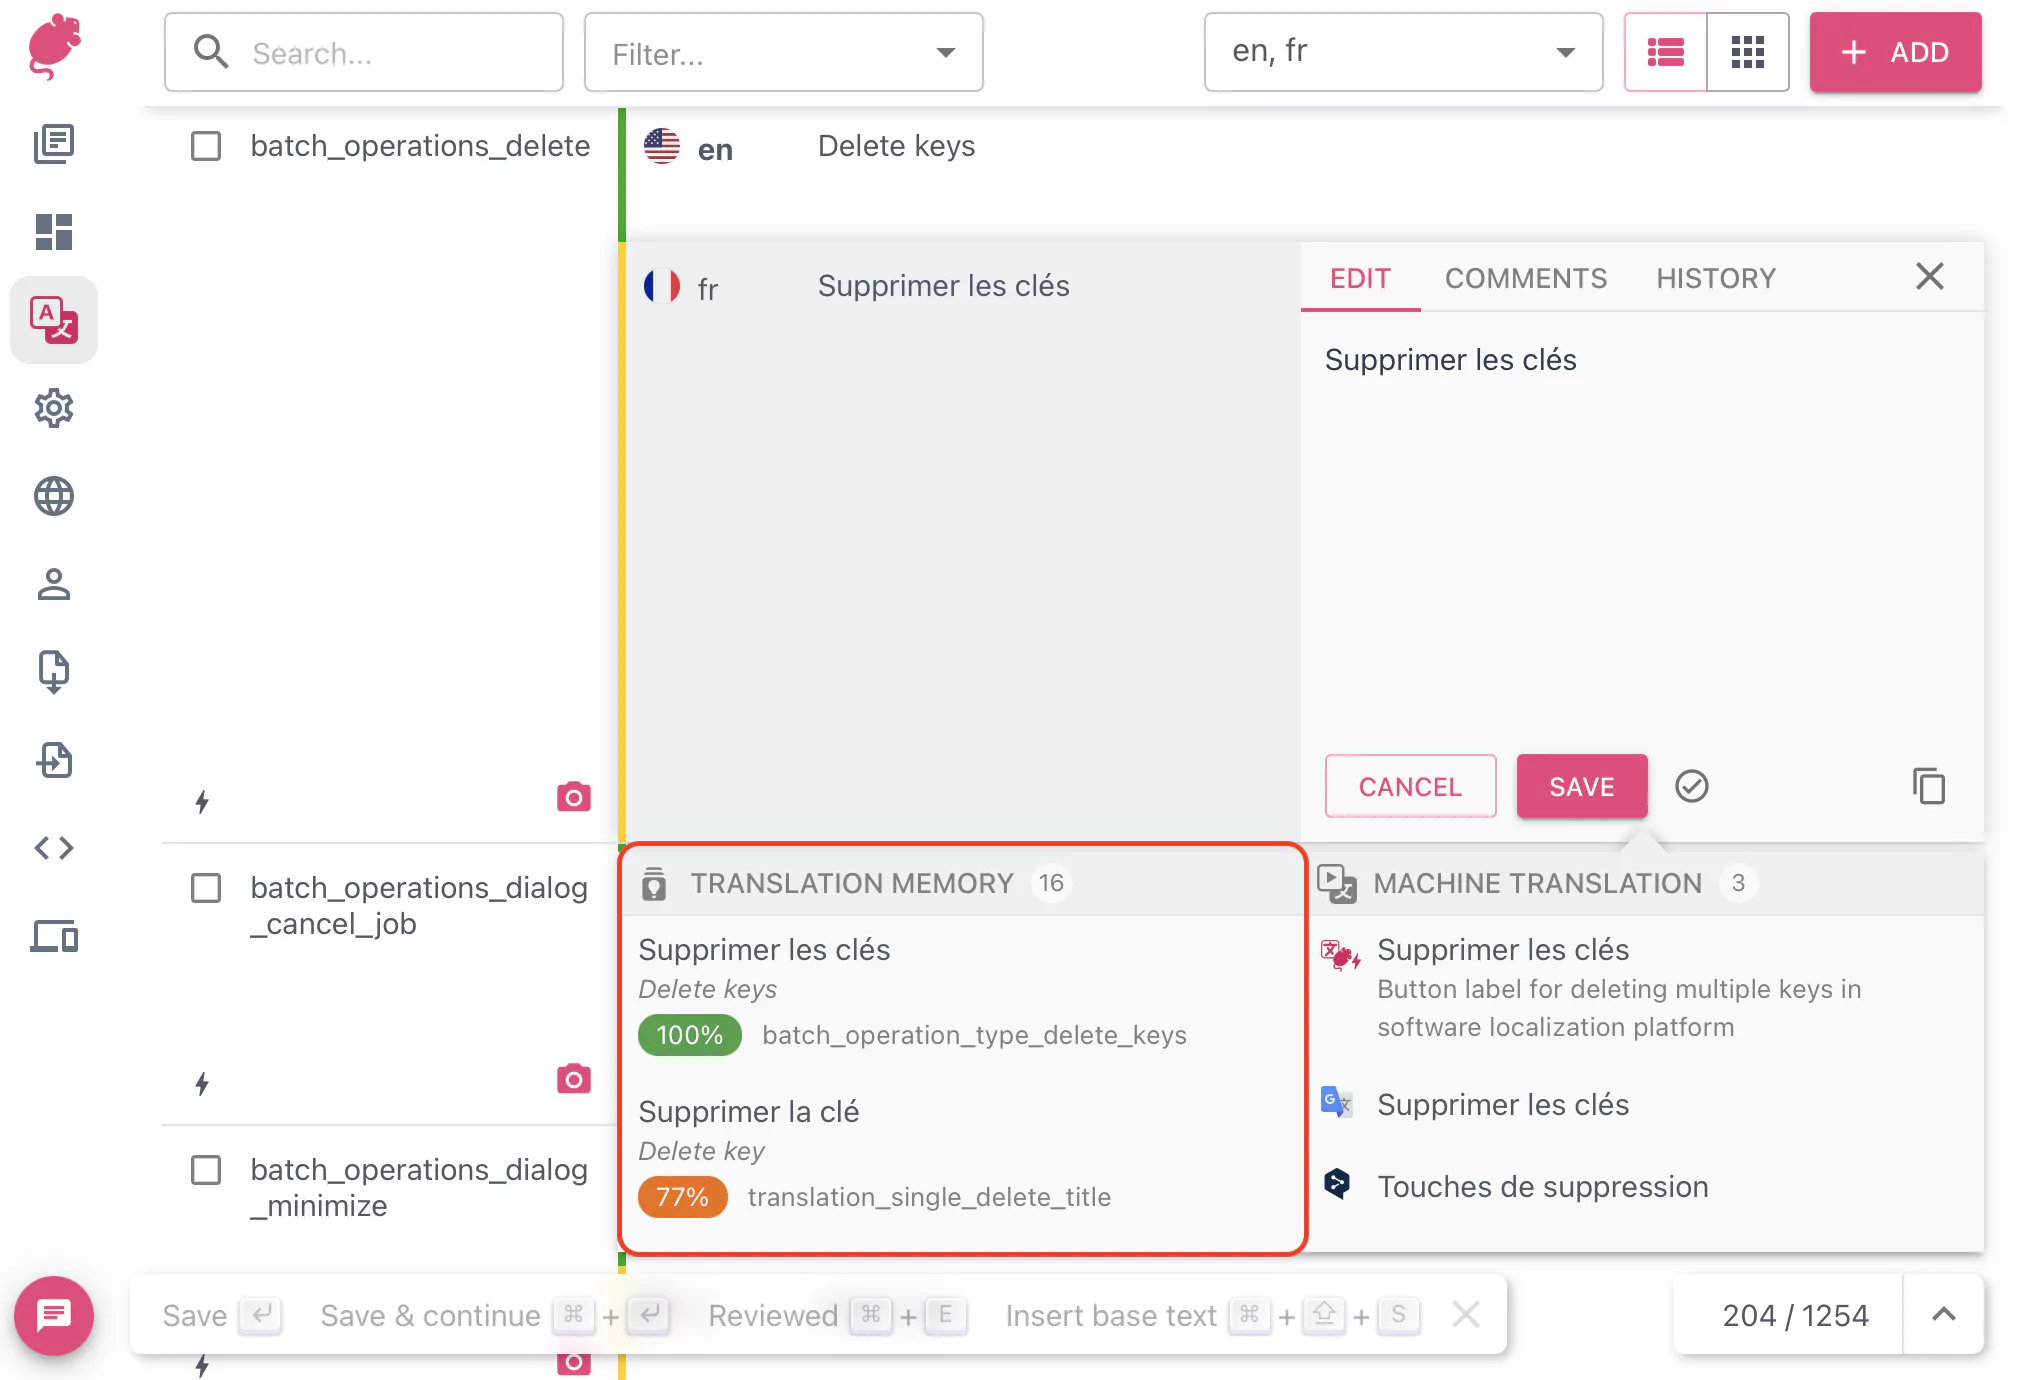Switch to the History tab

pyautogui.click(x=1715, y=278)
